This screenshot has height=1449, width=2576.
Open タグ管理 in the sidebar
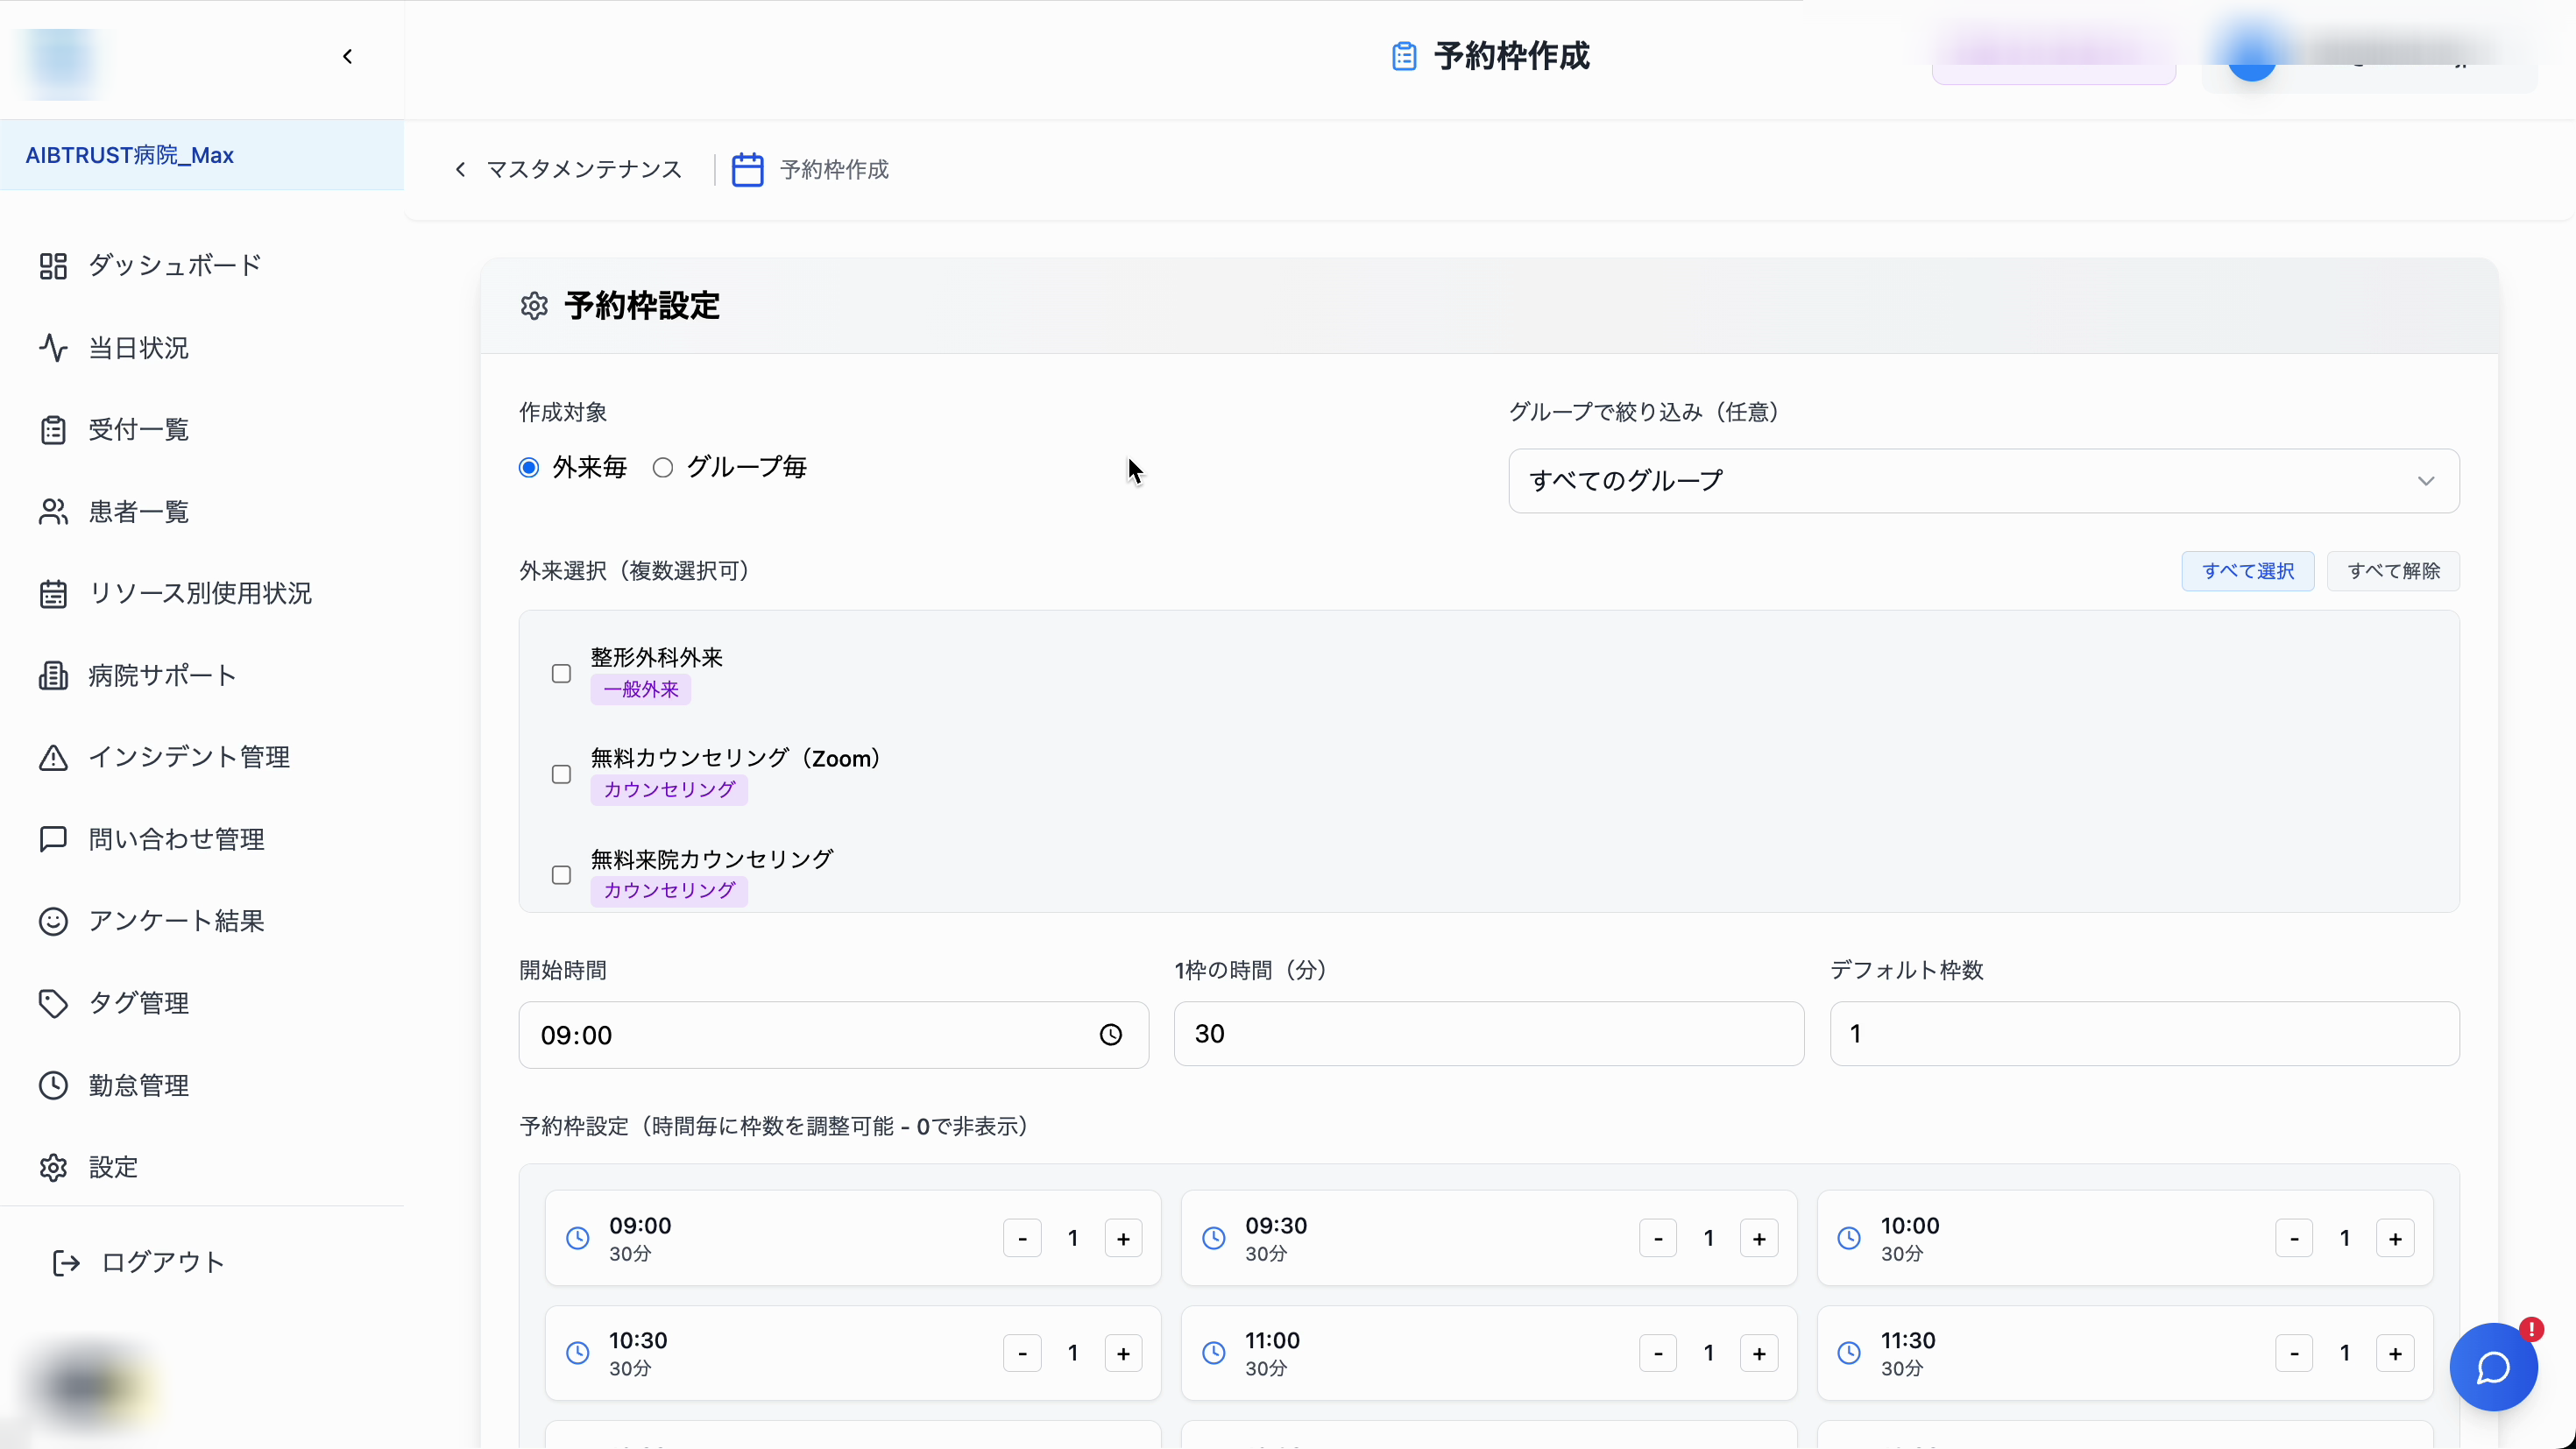pyautogui.click(x=139, y=1003)
